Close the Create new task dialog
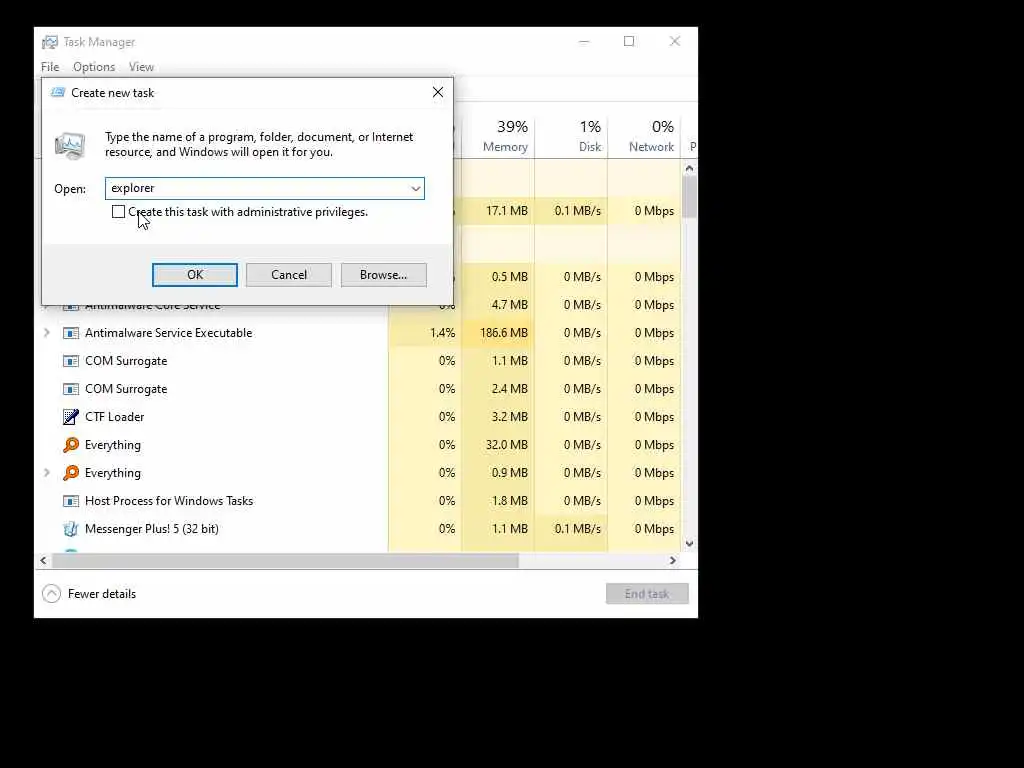The width and height of the screenshot is (1024, 768). [438, 93]
